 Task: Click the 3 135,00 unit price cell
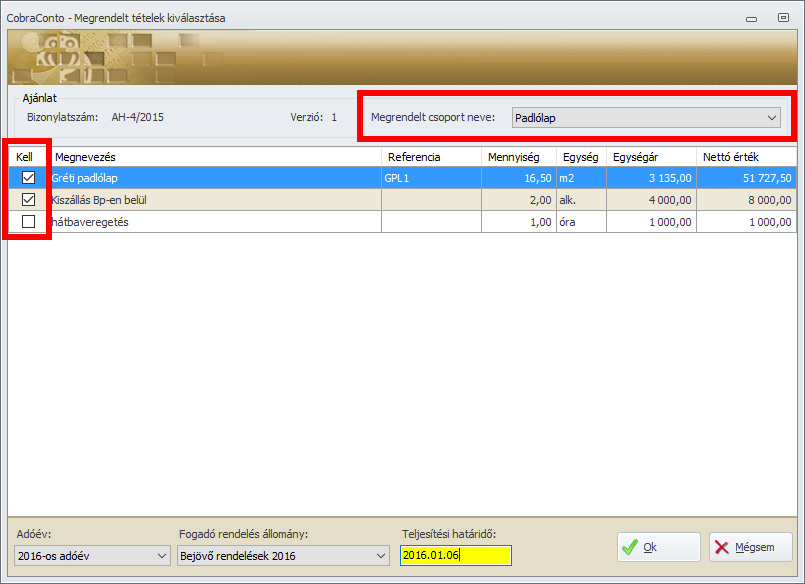(651, 178)
